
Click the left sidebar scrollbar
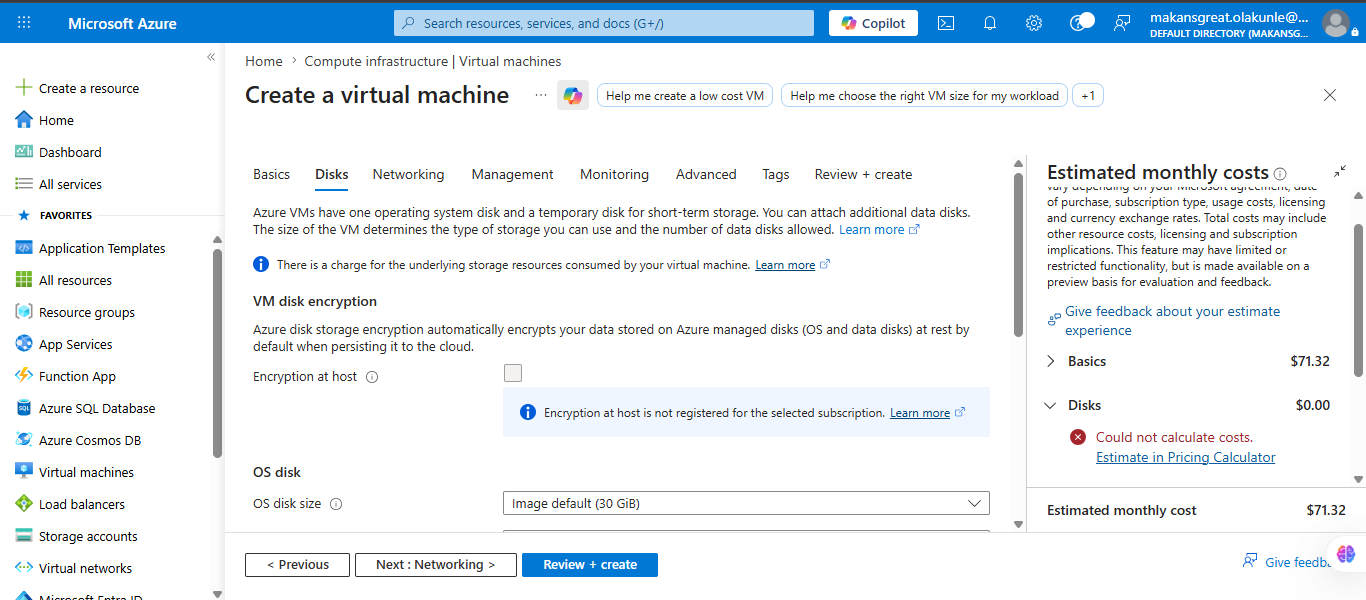(x=217, y=352)
